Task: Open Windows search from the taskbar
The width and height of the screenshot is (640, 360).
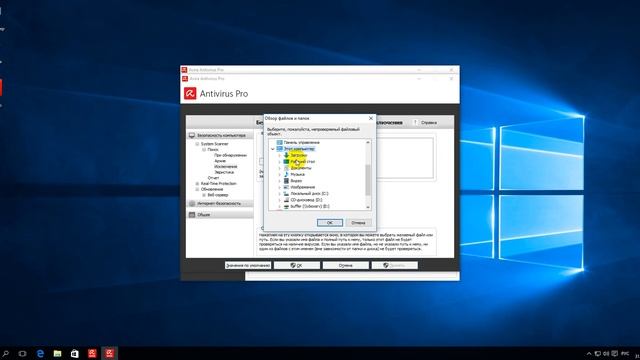Action: pos(6,353)
